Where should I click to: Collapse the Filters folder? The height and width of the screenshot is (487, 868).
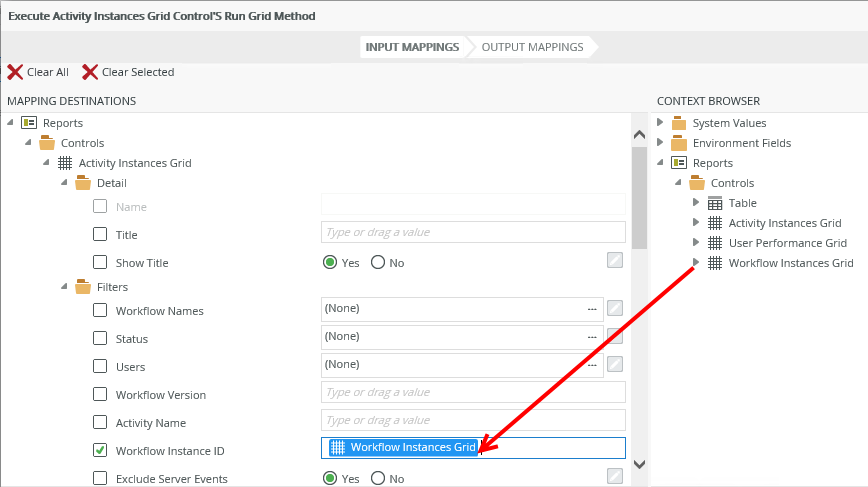63,287
